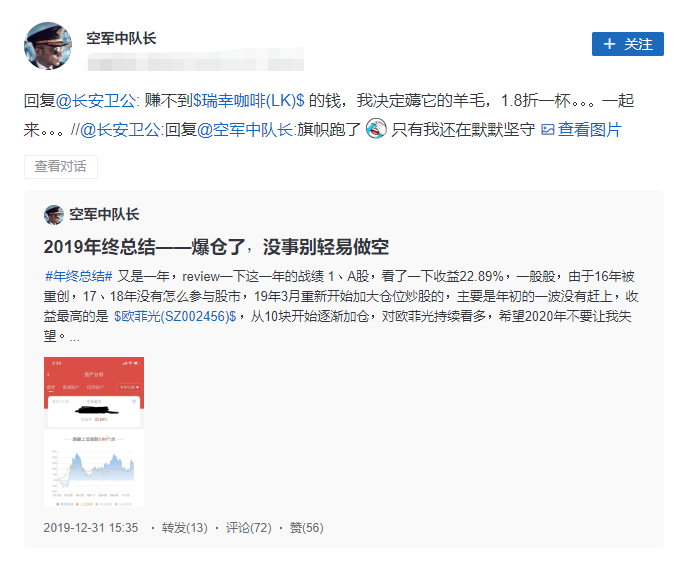Click the small avatar in the quoted post
The image size is (689, 563).
pyautogui.click(x=54, y=214)
